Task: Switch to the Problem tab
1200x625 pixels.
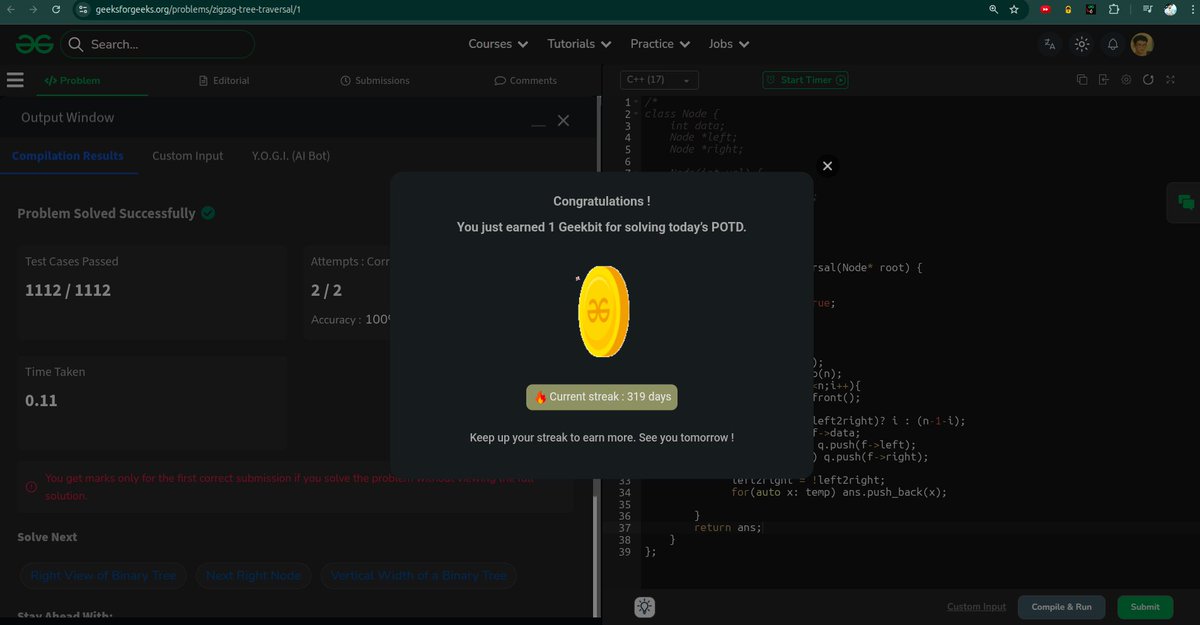Action: (x=72, y=80)
